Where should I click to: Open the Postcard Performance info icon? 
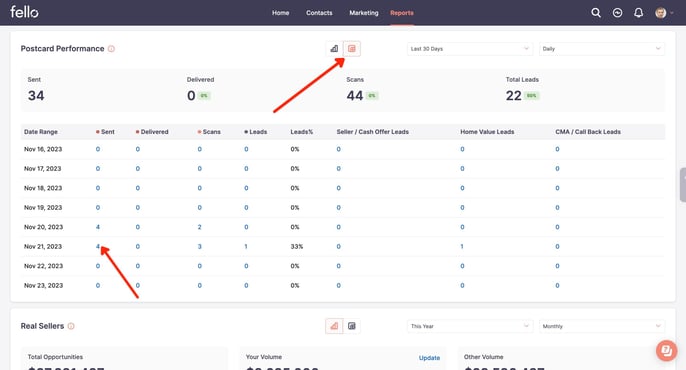tap(111, 49)
